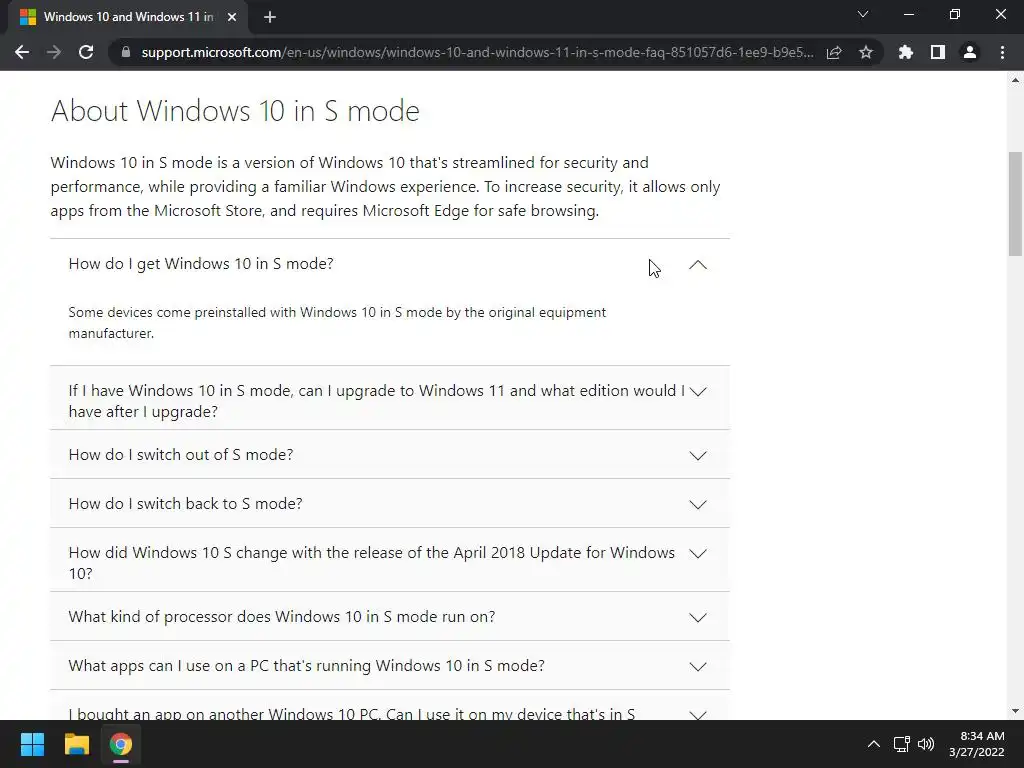The image size is (1024, 768).
Task: Open Chrome extensions puzzle icon
Action: pyautogui.click(x=906, y=52)
